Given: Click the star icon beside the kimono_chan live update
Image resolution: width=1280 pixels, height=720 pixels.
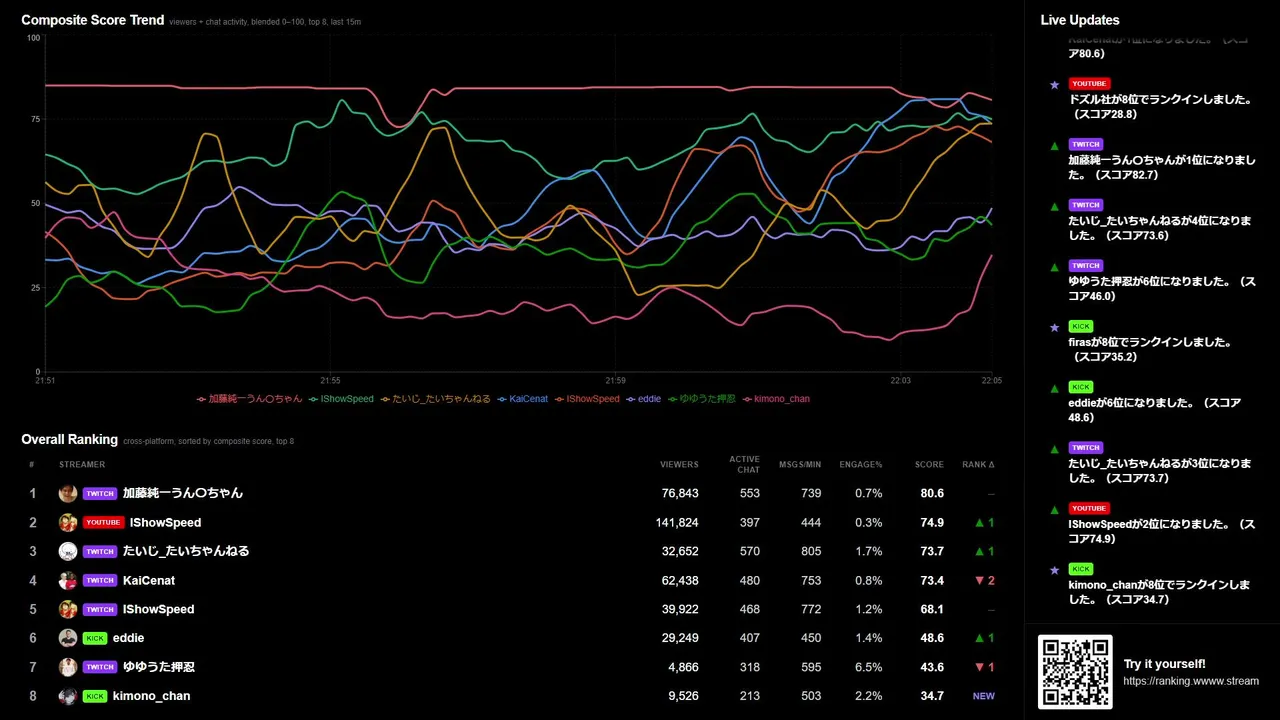Looking at the screenshot, I should [x=1054, y=570].
